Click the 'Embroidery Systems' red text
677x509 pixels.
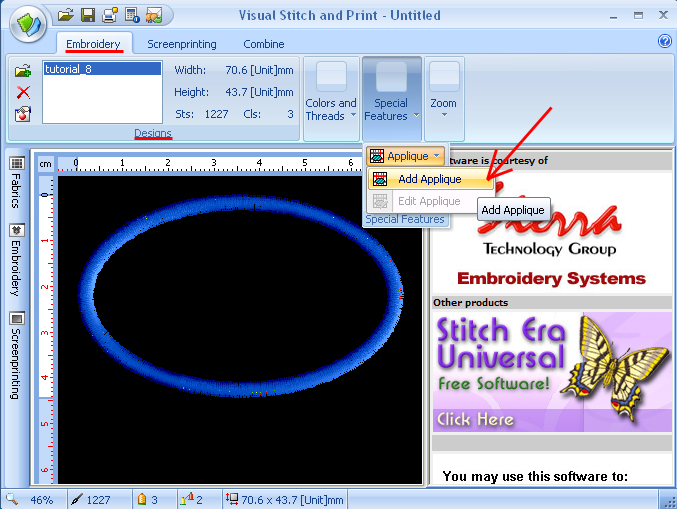[551, 278]
